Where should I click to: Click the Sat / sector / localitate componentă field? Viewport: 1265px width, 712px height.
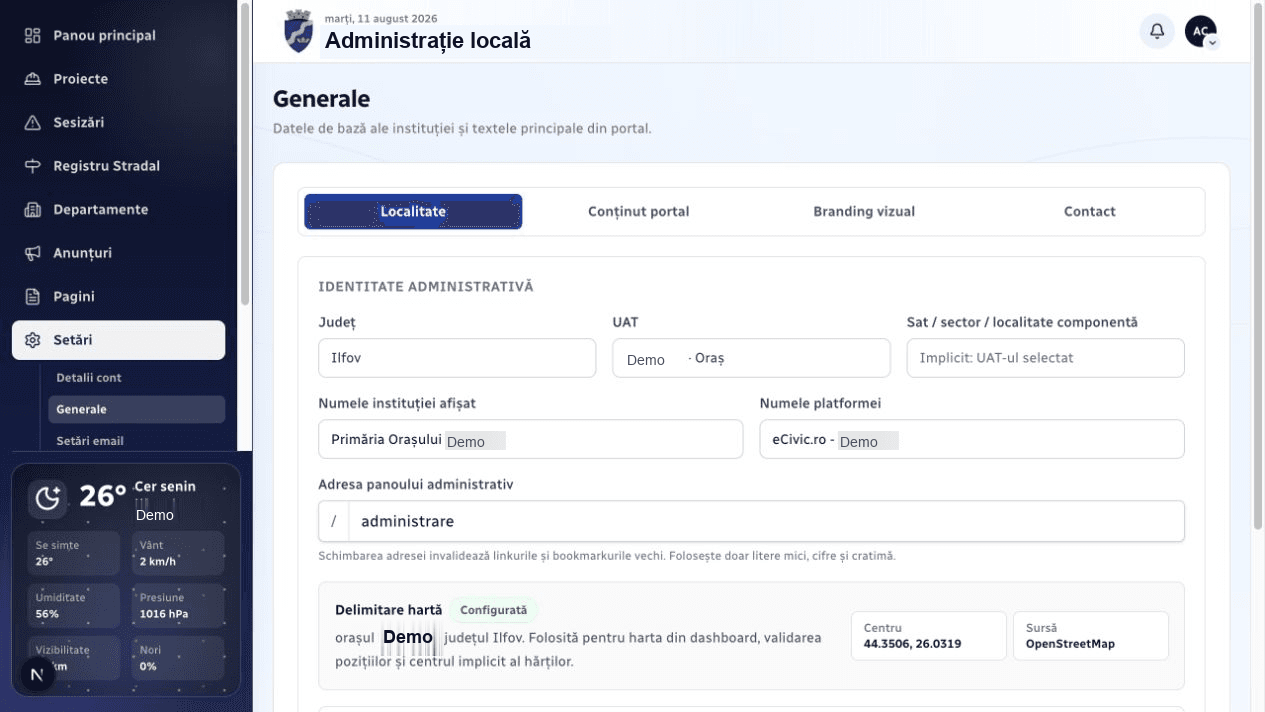point(1045,358)
